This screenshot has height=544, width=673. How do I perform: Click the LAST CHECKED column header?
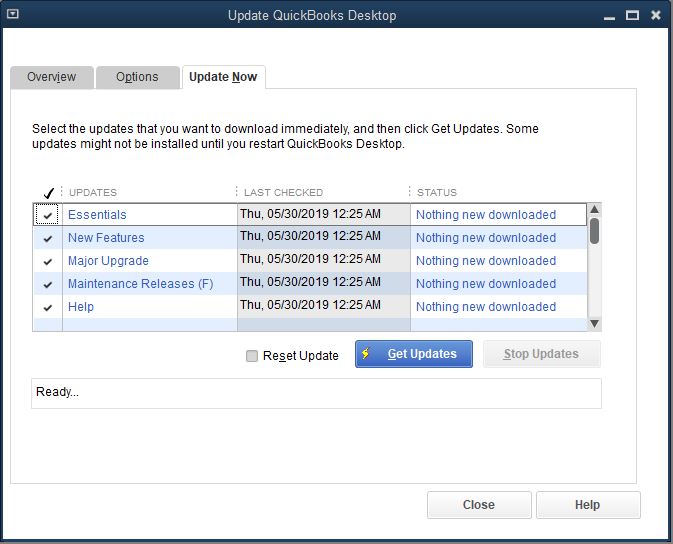click(283, 192)
